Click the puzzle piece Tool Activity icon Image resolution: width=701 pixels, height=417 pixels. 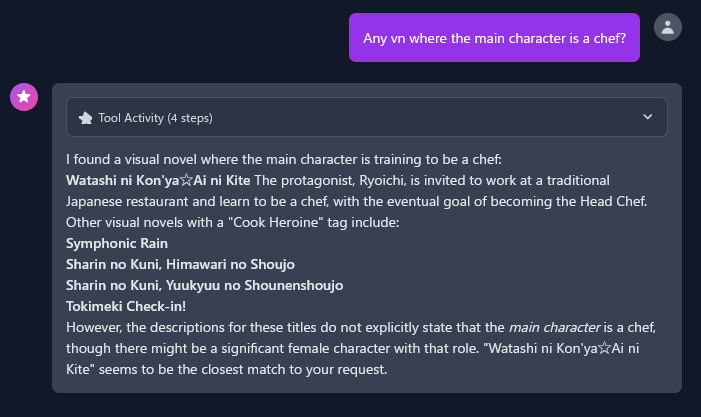(x=85, y=117)
